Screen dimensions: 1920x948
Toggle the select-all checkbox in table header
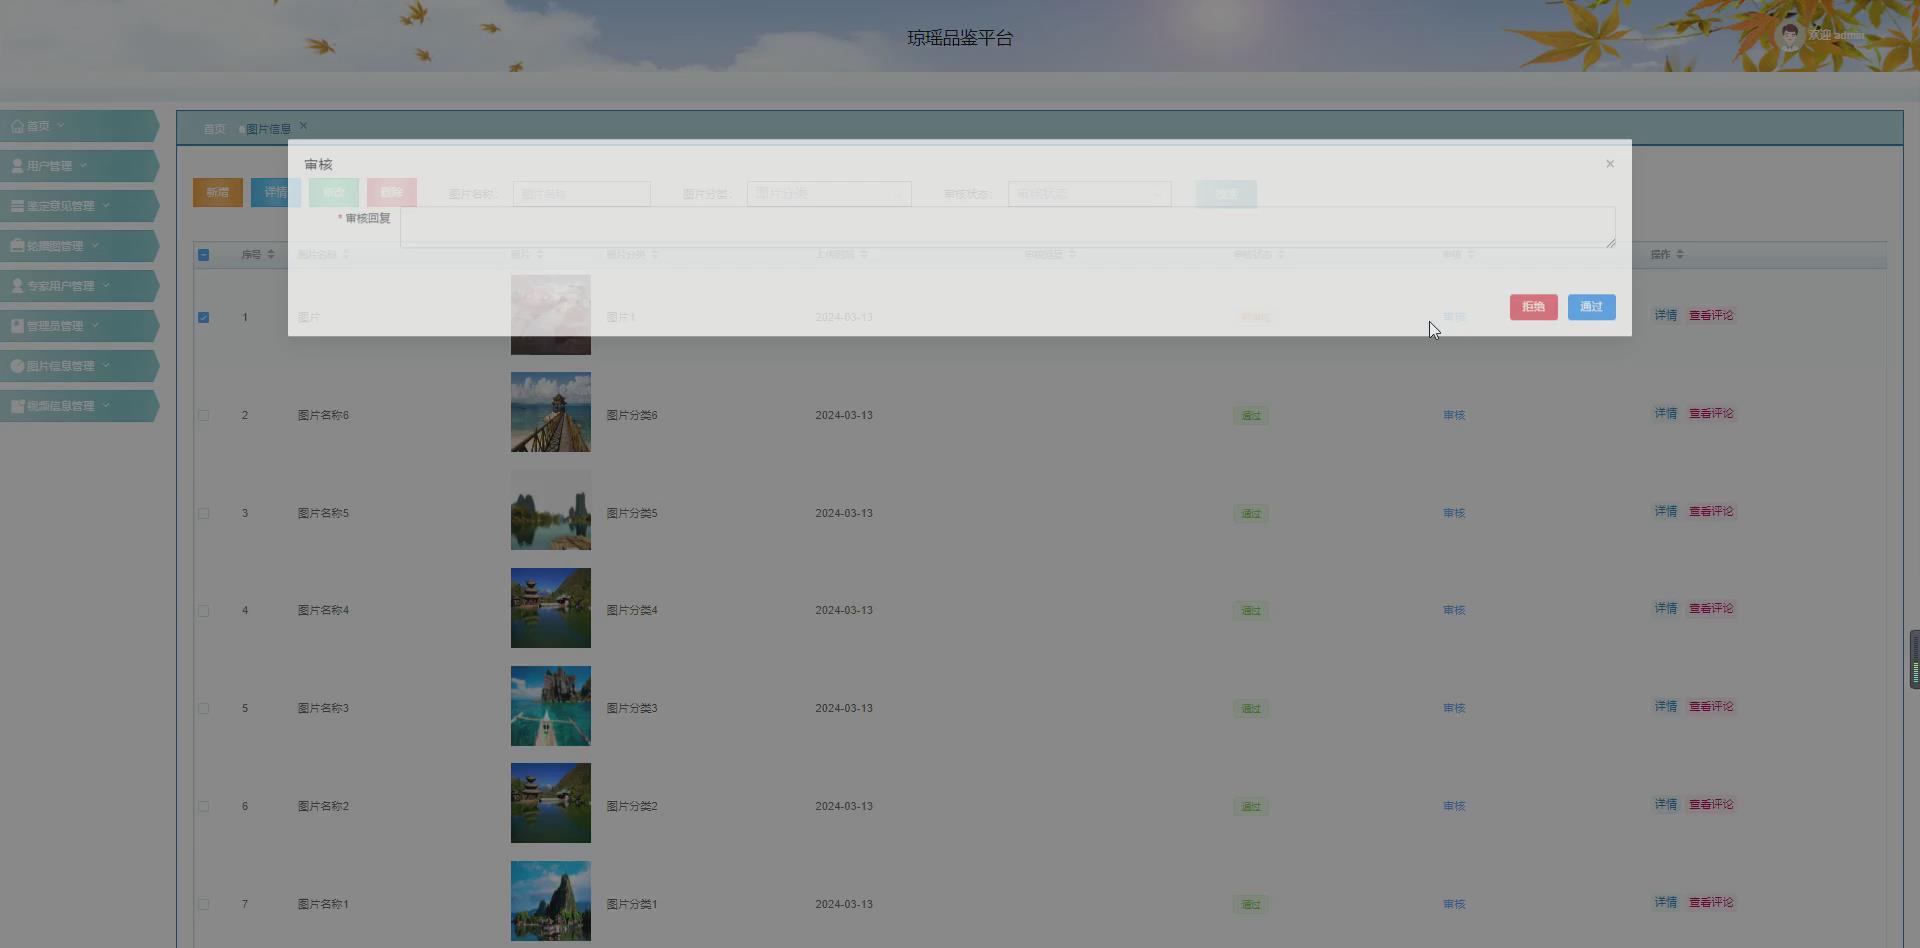click(203, 255)
